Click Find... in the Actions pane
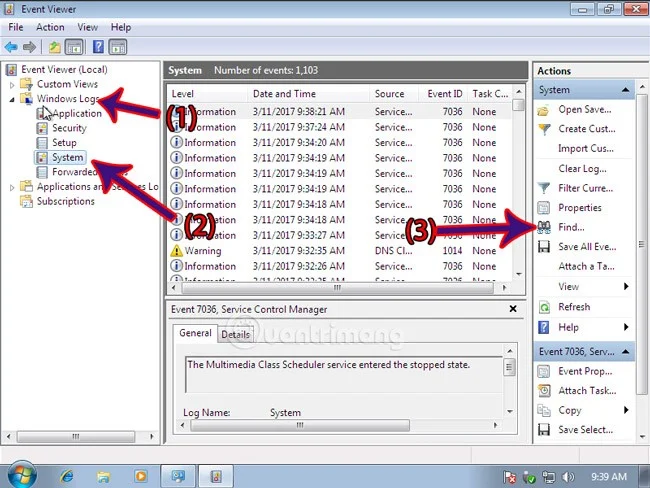650x488 pixels. (572, 228)
